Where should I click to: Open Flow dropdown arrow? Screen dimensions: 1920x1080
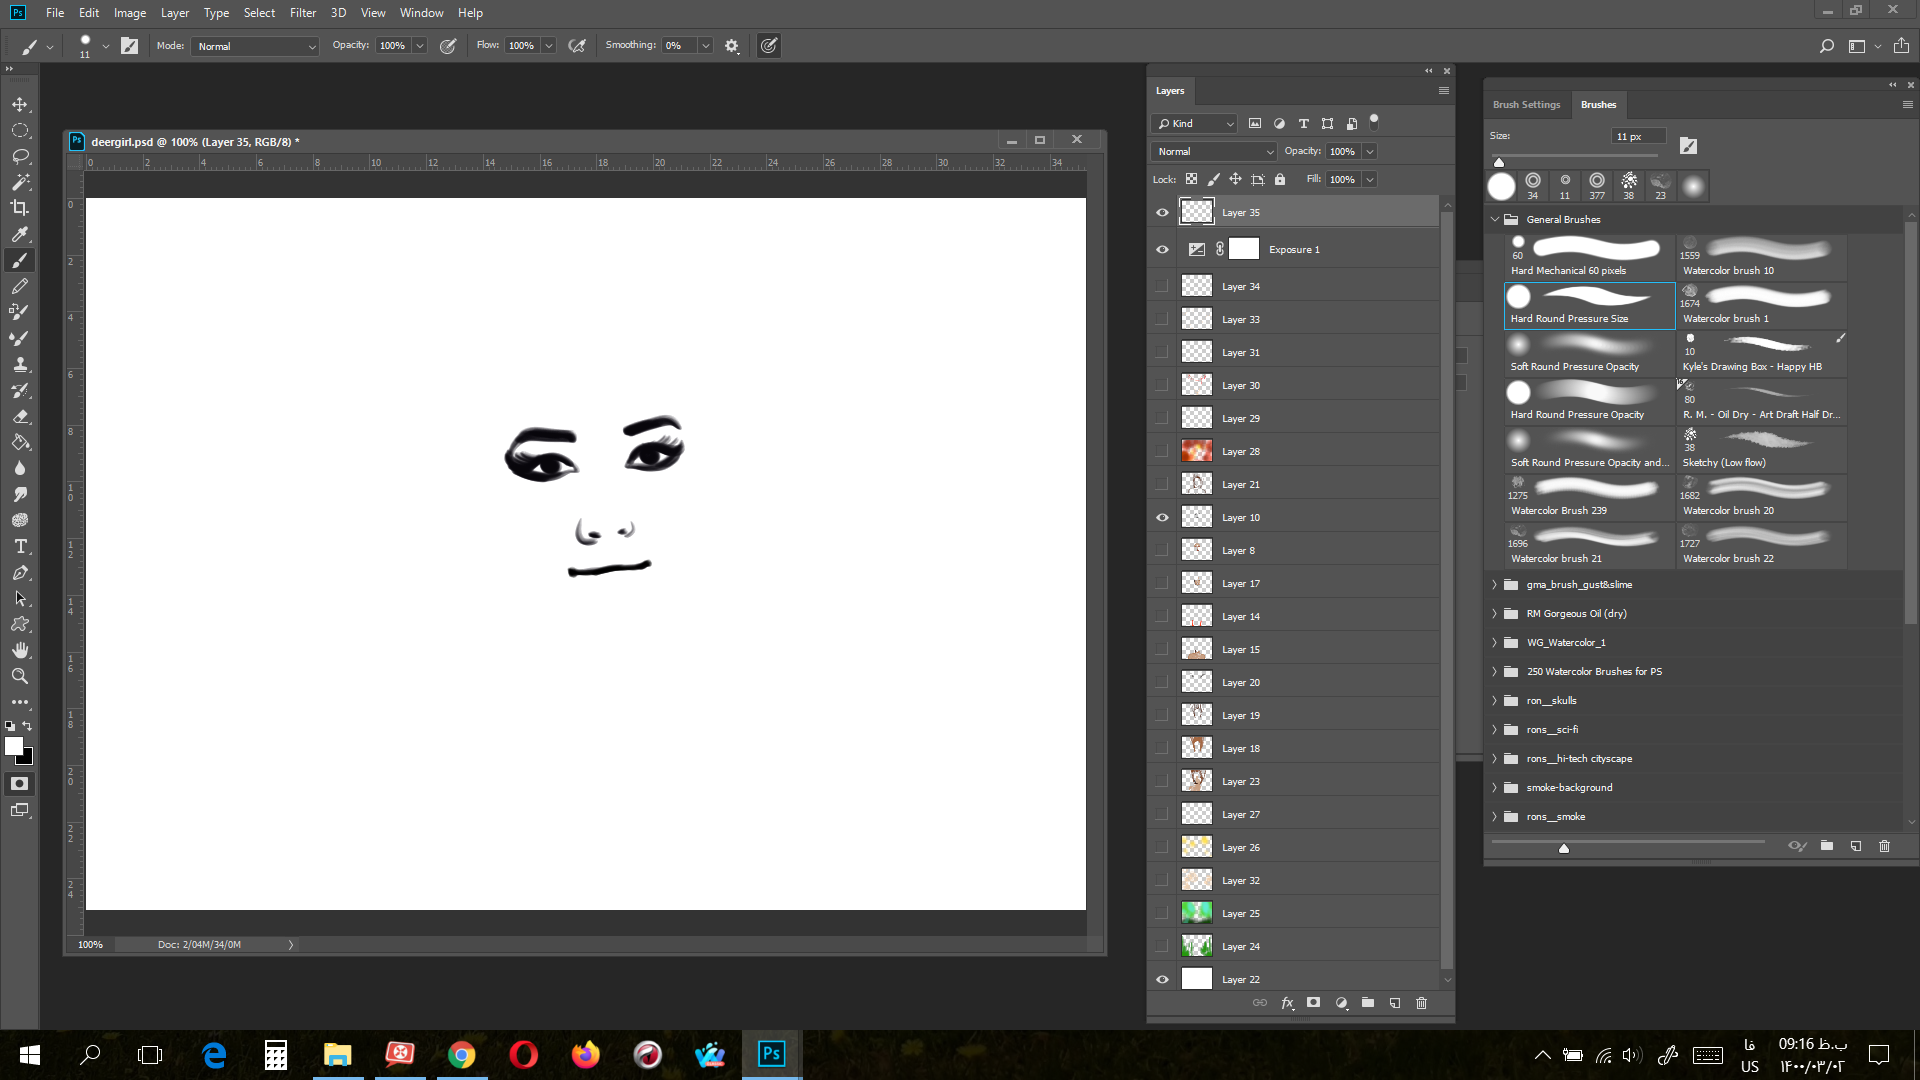click(x=549, y=46)
